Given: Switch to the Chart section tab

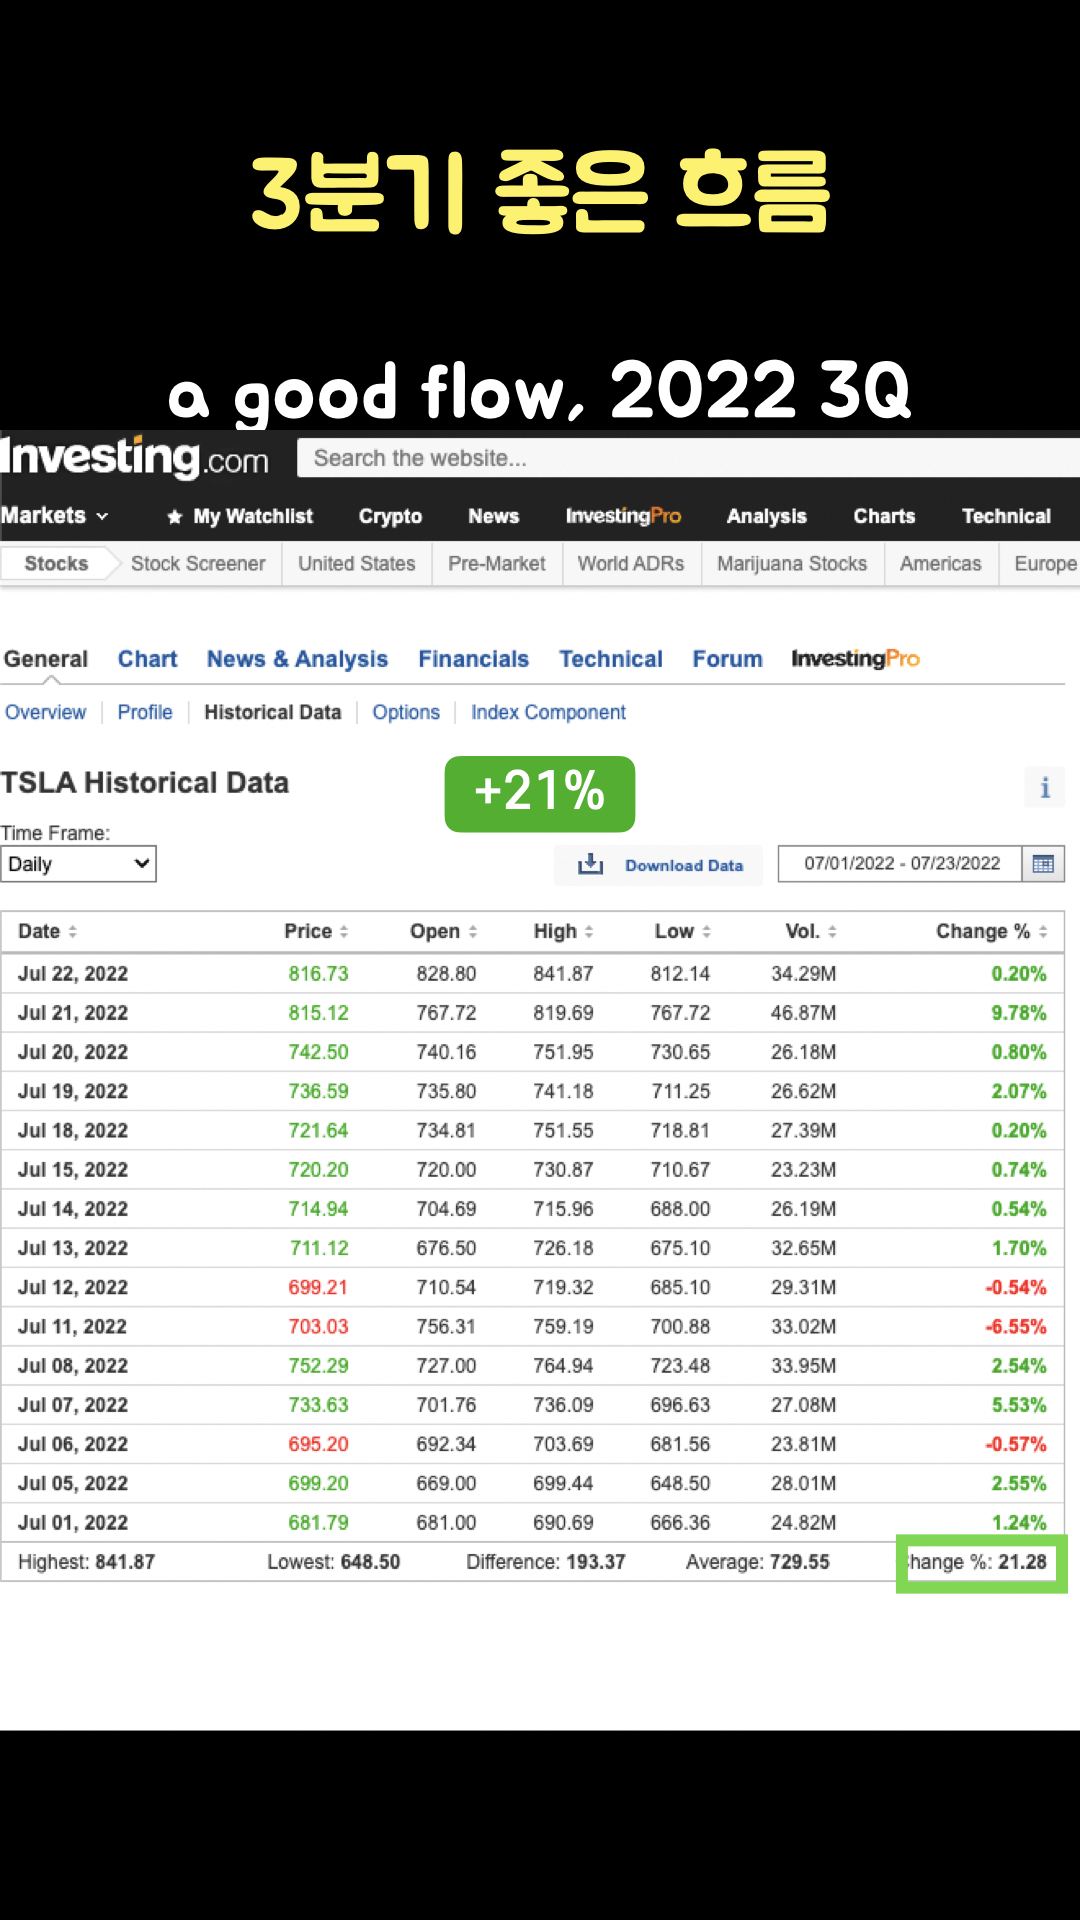Looking at the screenshot, I should 147,659.
